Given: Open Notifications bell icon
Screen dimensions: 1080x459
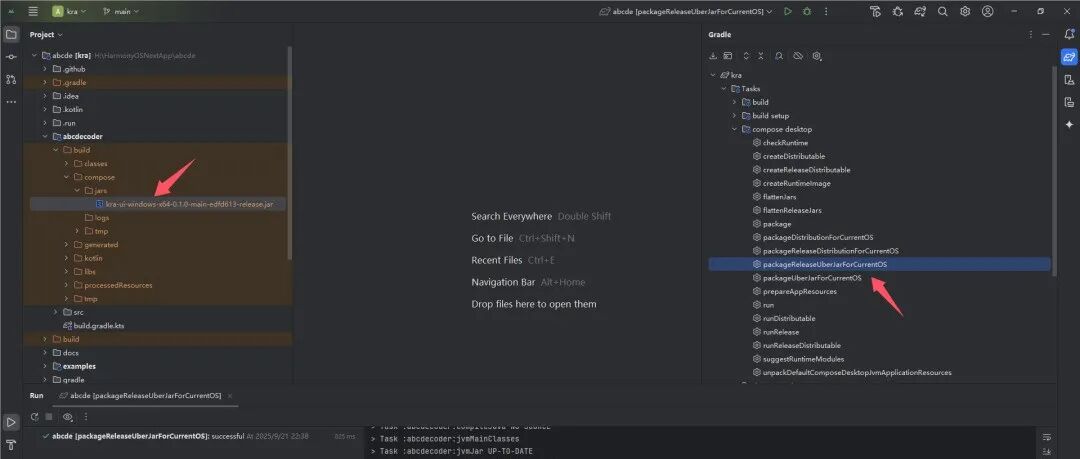Looking at the screenshot, I should (1069, 34).
